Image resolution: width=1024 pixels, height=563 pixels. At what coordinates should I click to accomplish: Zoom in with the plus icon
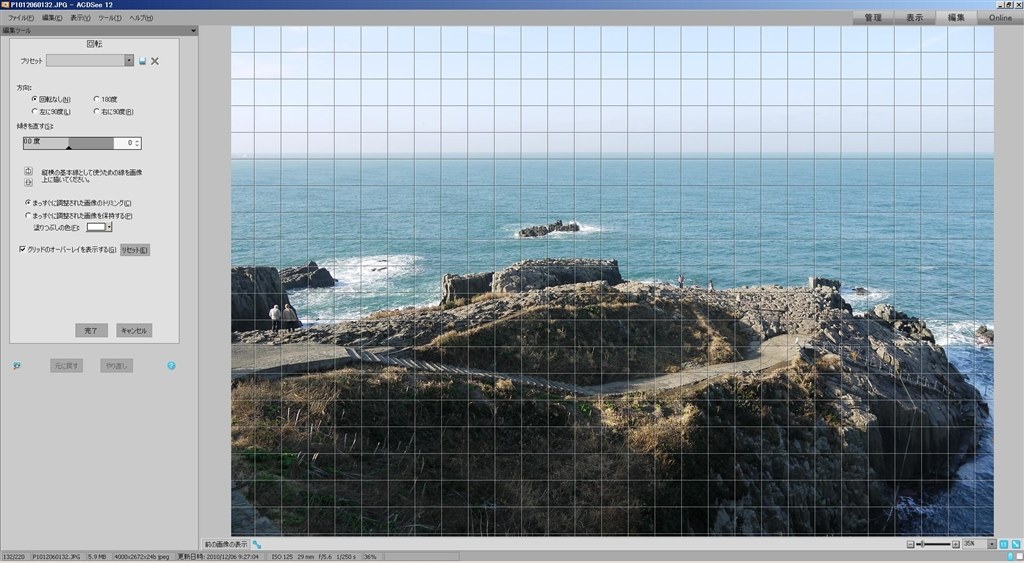coord(955,544)
